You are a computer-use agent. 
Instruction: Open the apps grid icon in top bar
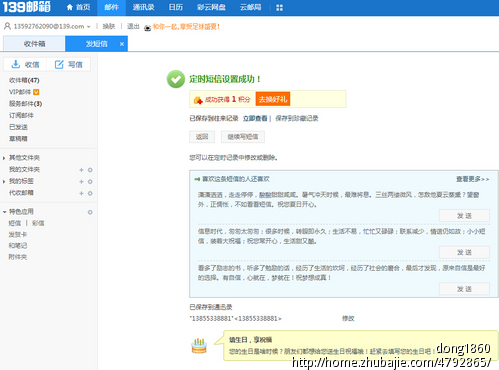click(279, 8)
